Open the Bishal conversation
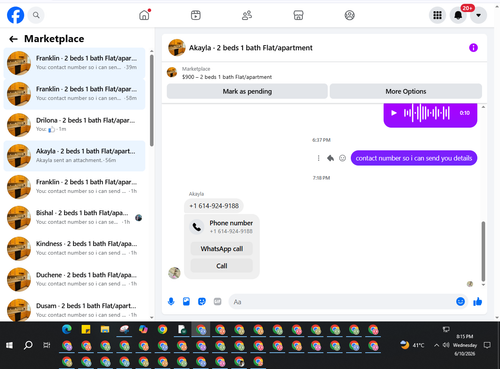The image size is (500, 369). 74,218
